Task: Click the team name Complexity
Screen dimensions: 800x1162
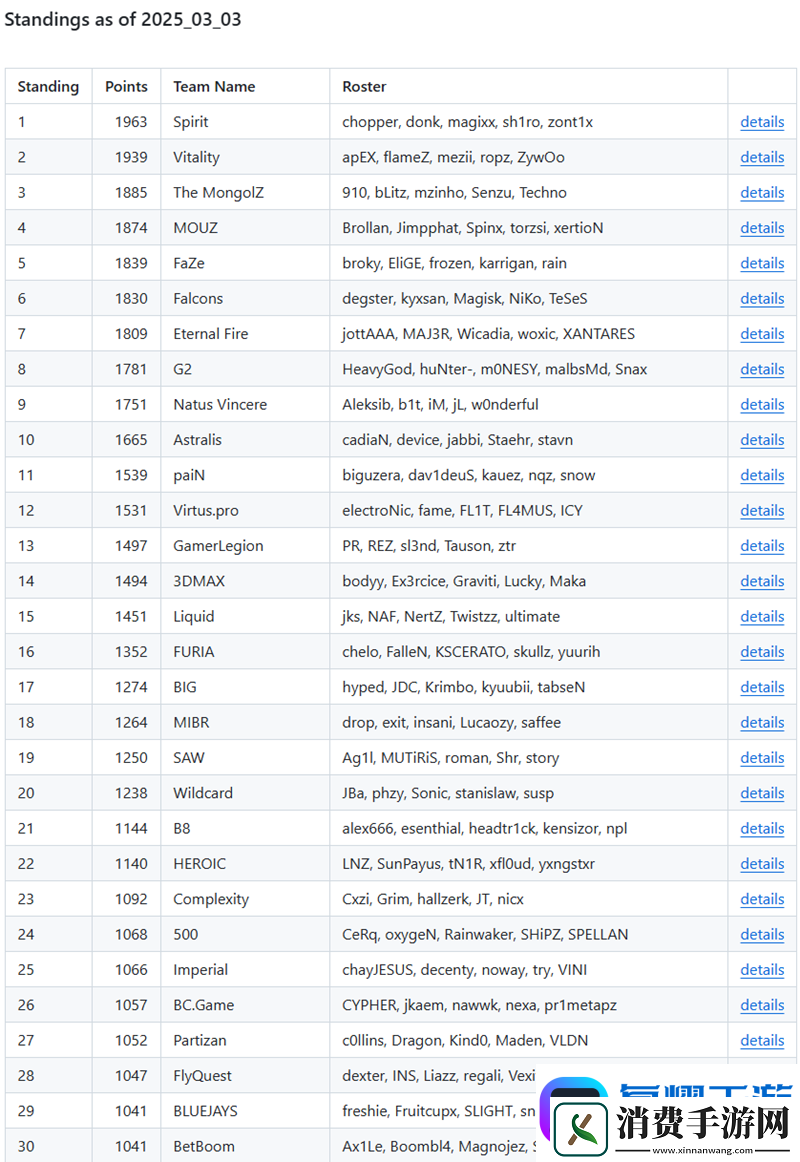Action: point(211,899)
